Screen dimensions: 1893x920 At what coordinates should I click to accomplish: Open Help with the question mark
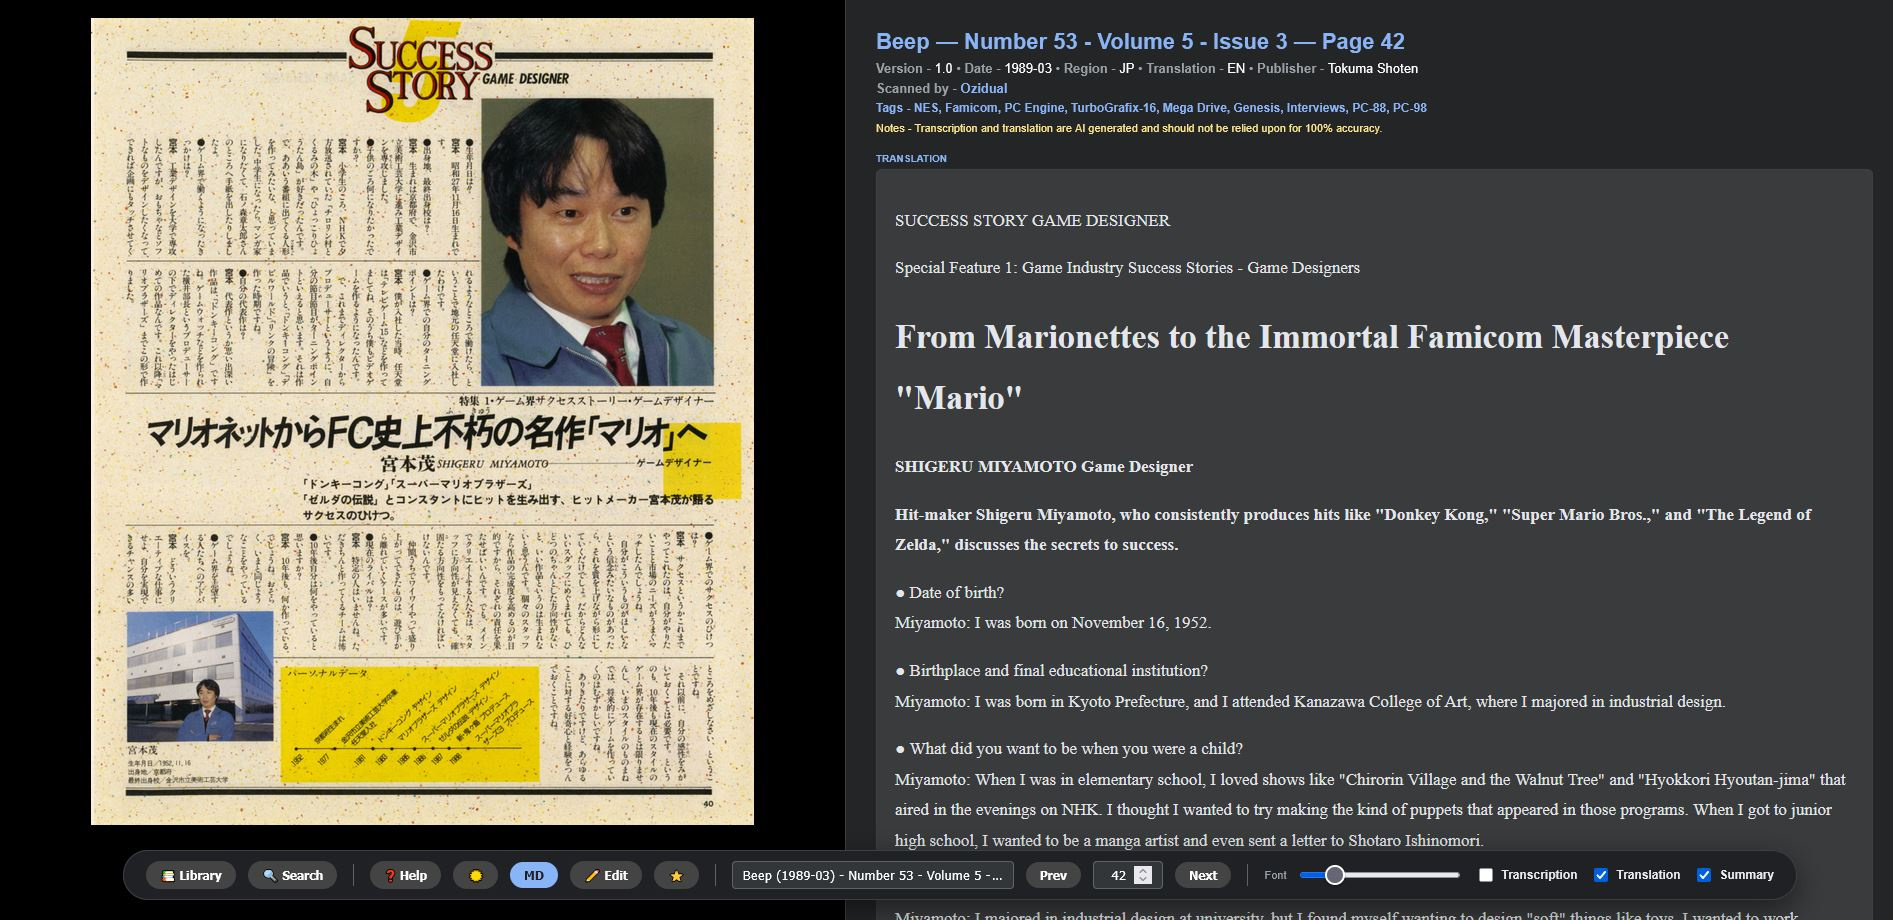(x=405, y=875)
